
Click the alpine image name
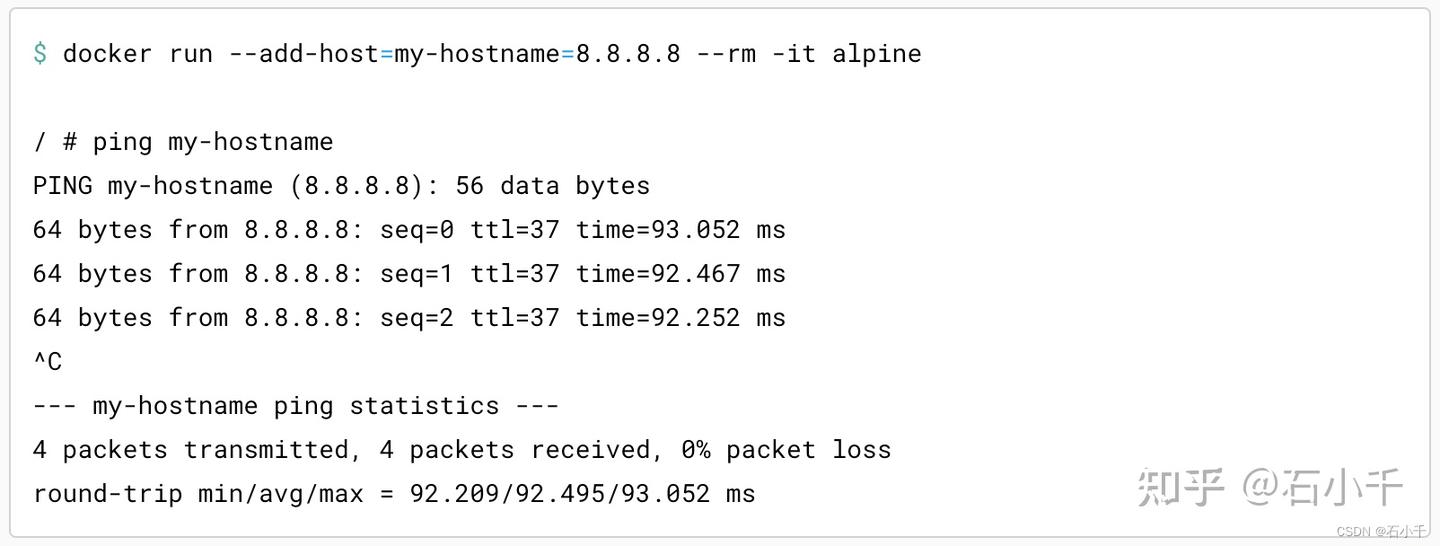(876, 53)
